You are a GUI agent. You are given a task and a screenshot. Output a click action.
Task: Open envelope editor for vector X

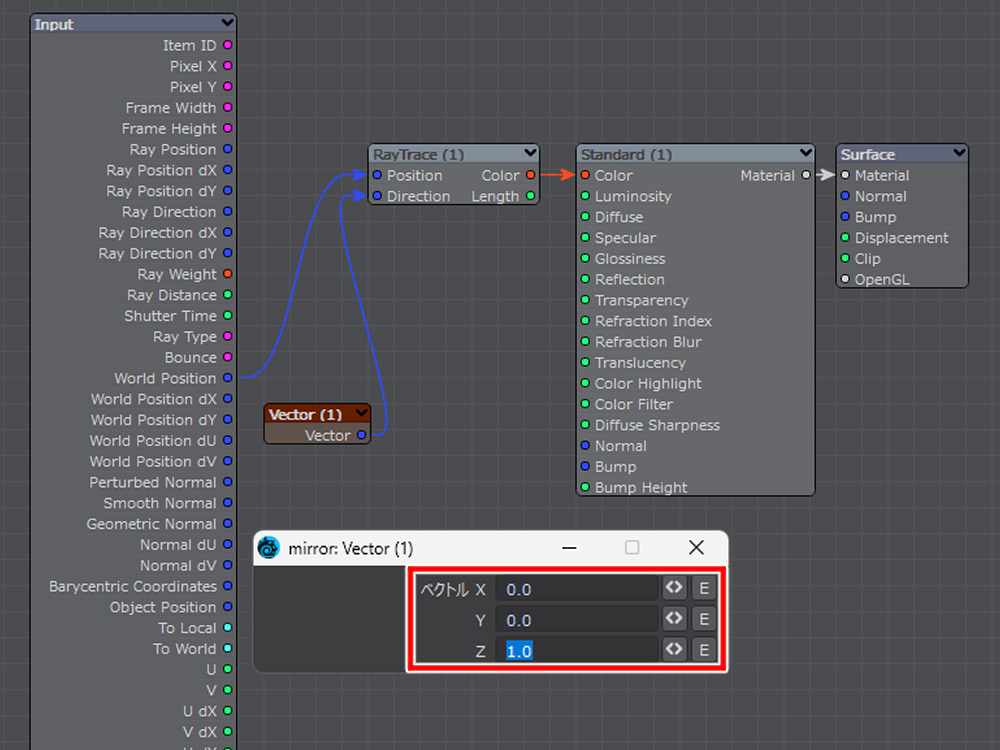703,589
